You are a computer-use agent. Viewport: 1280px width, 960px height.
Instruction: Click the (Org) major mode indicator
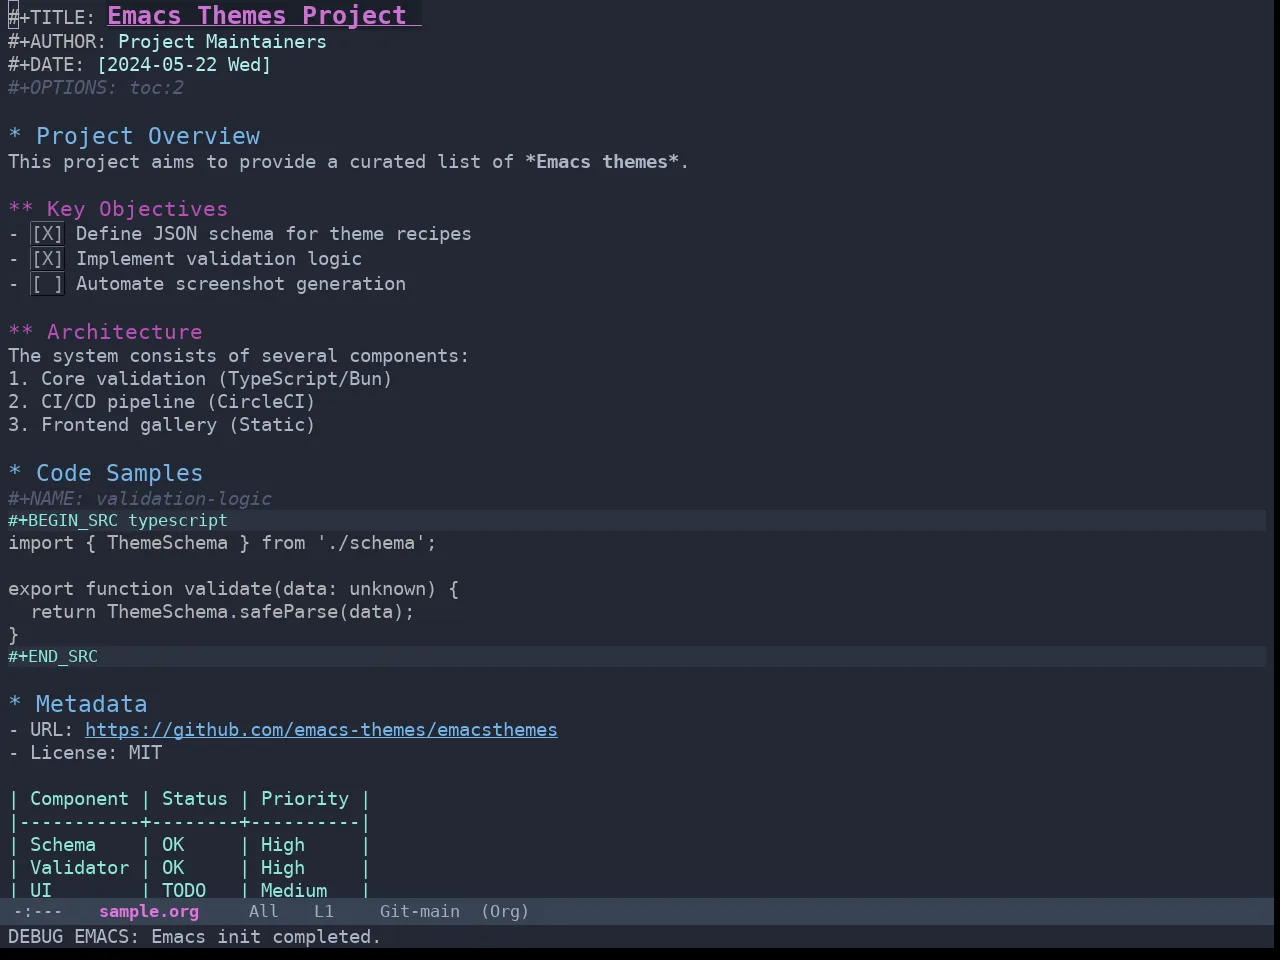coord(505,911)
